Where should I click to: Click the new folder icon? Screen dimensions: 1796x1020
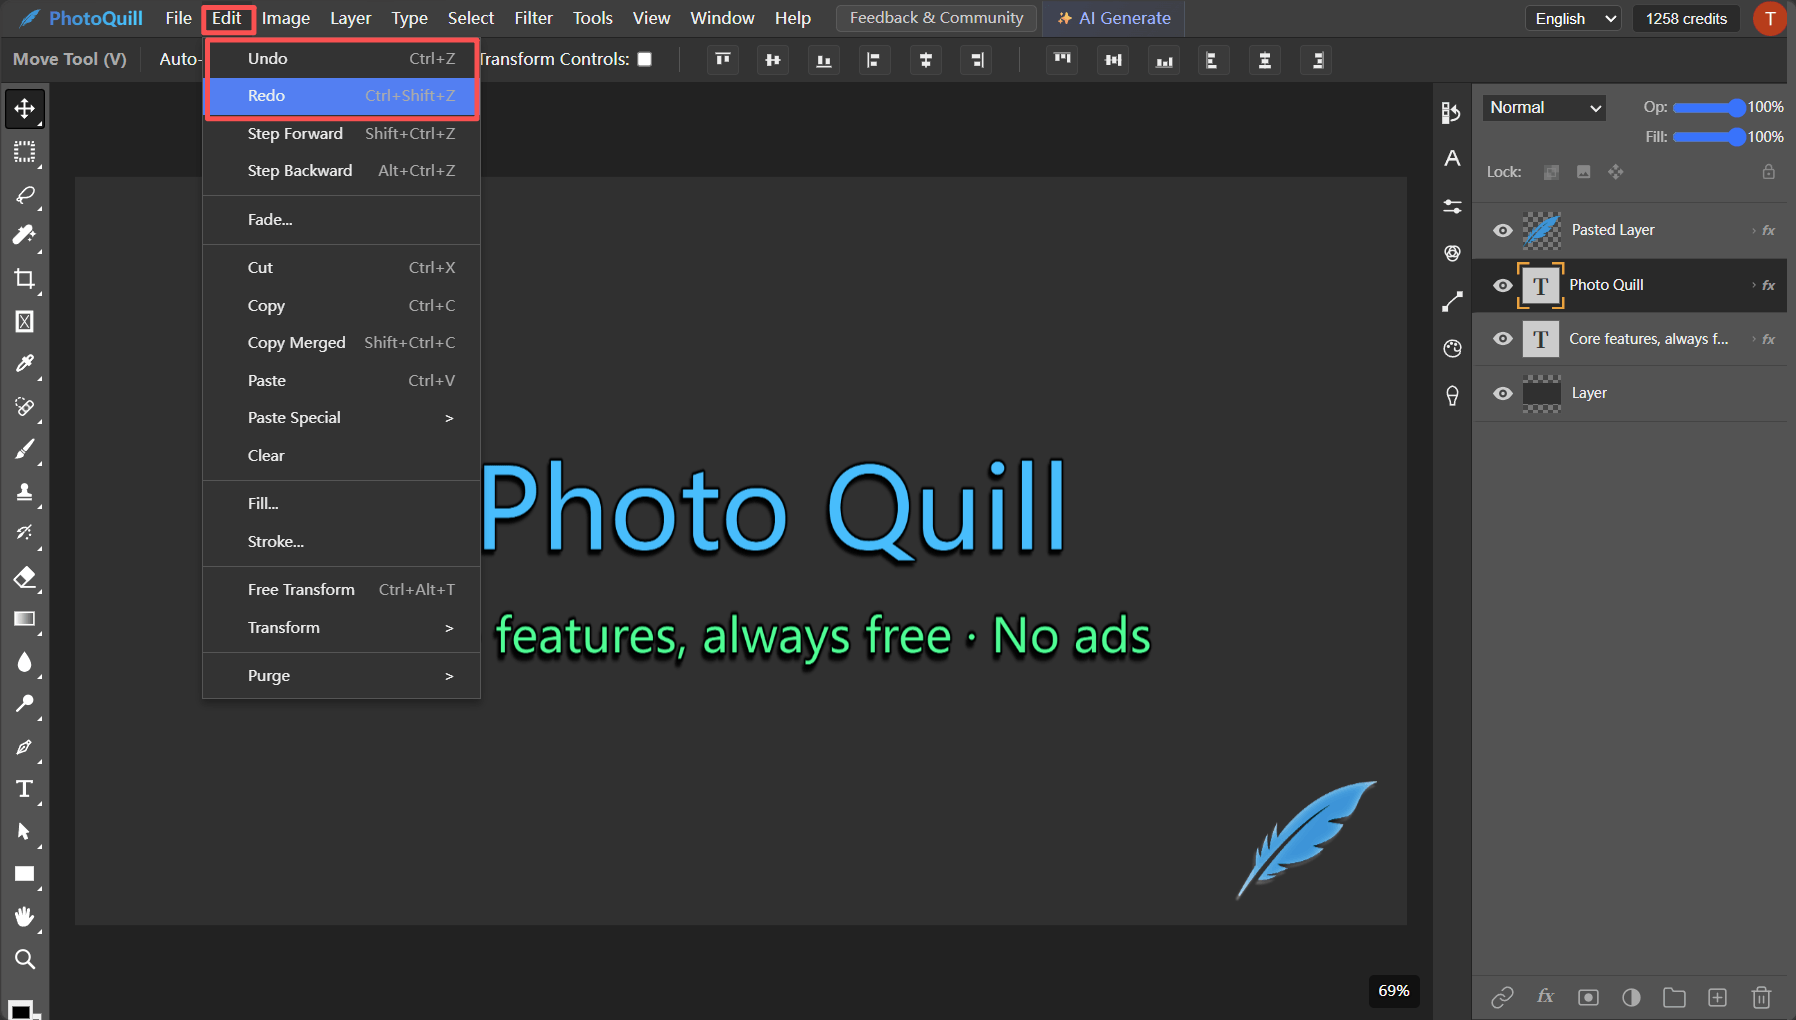tap(1674, 997)
